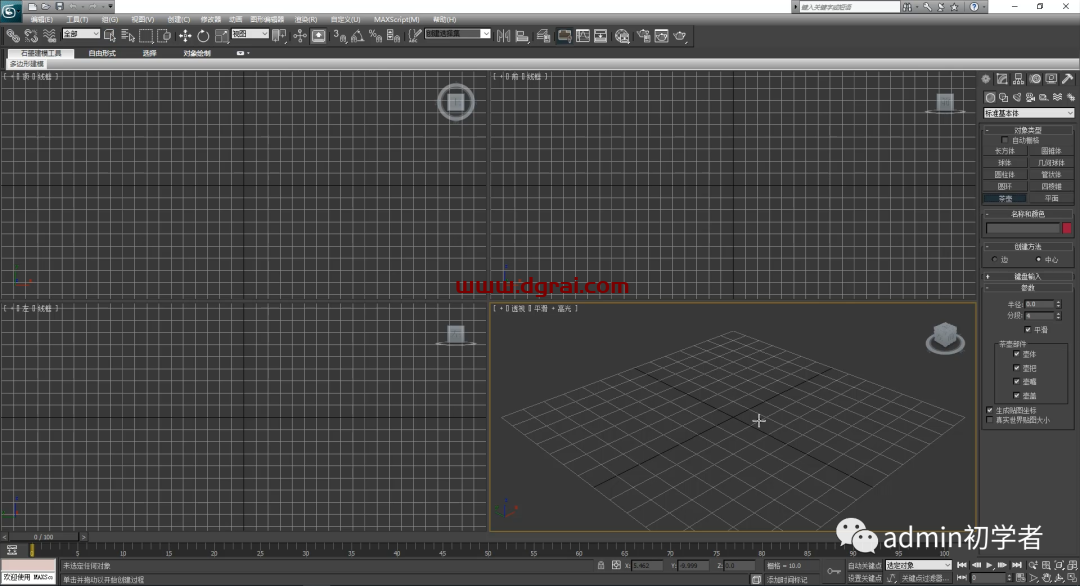Activate the Select Object tool
Viewport: 1080px width, 586px height.
(x=110, y=35)
